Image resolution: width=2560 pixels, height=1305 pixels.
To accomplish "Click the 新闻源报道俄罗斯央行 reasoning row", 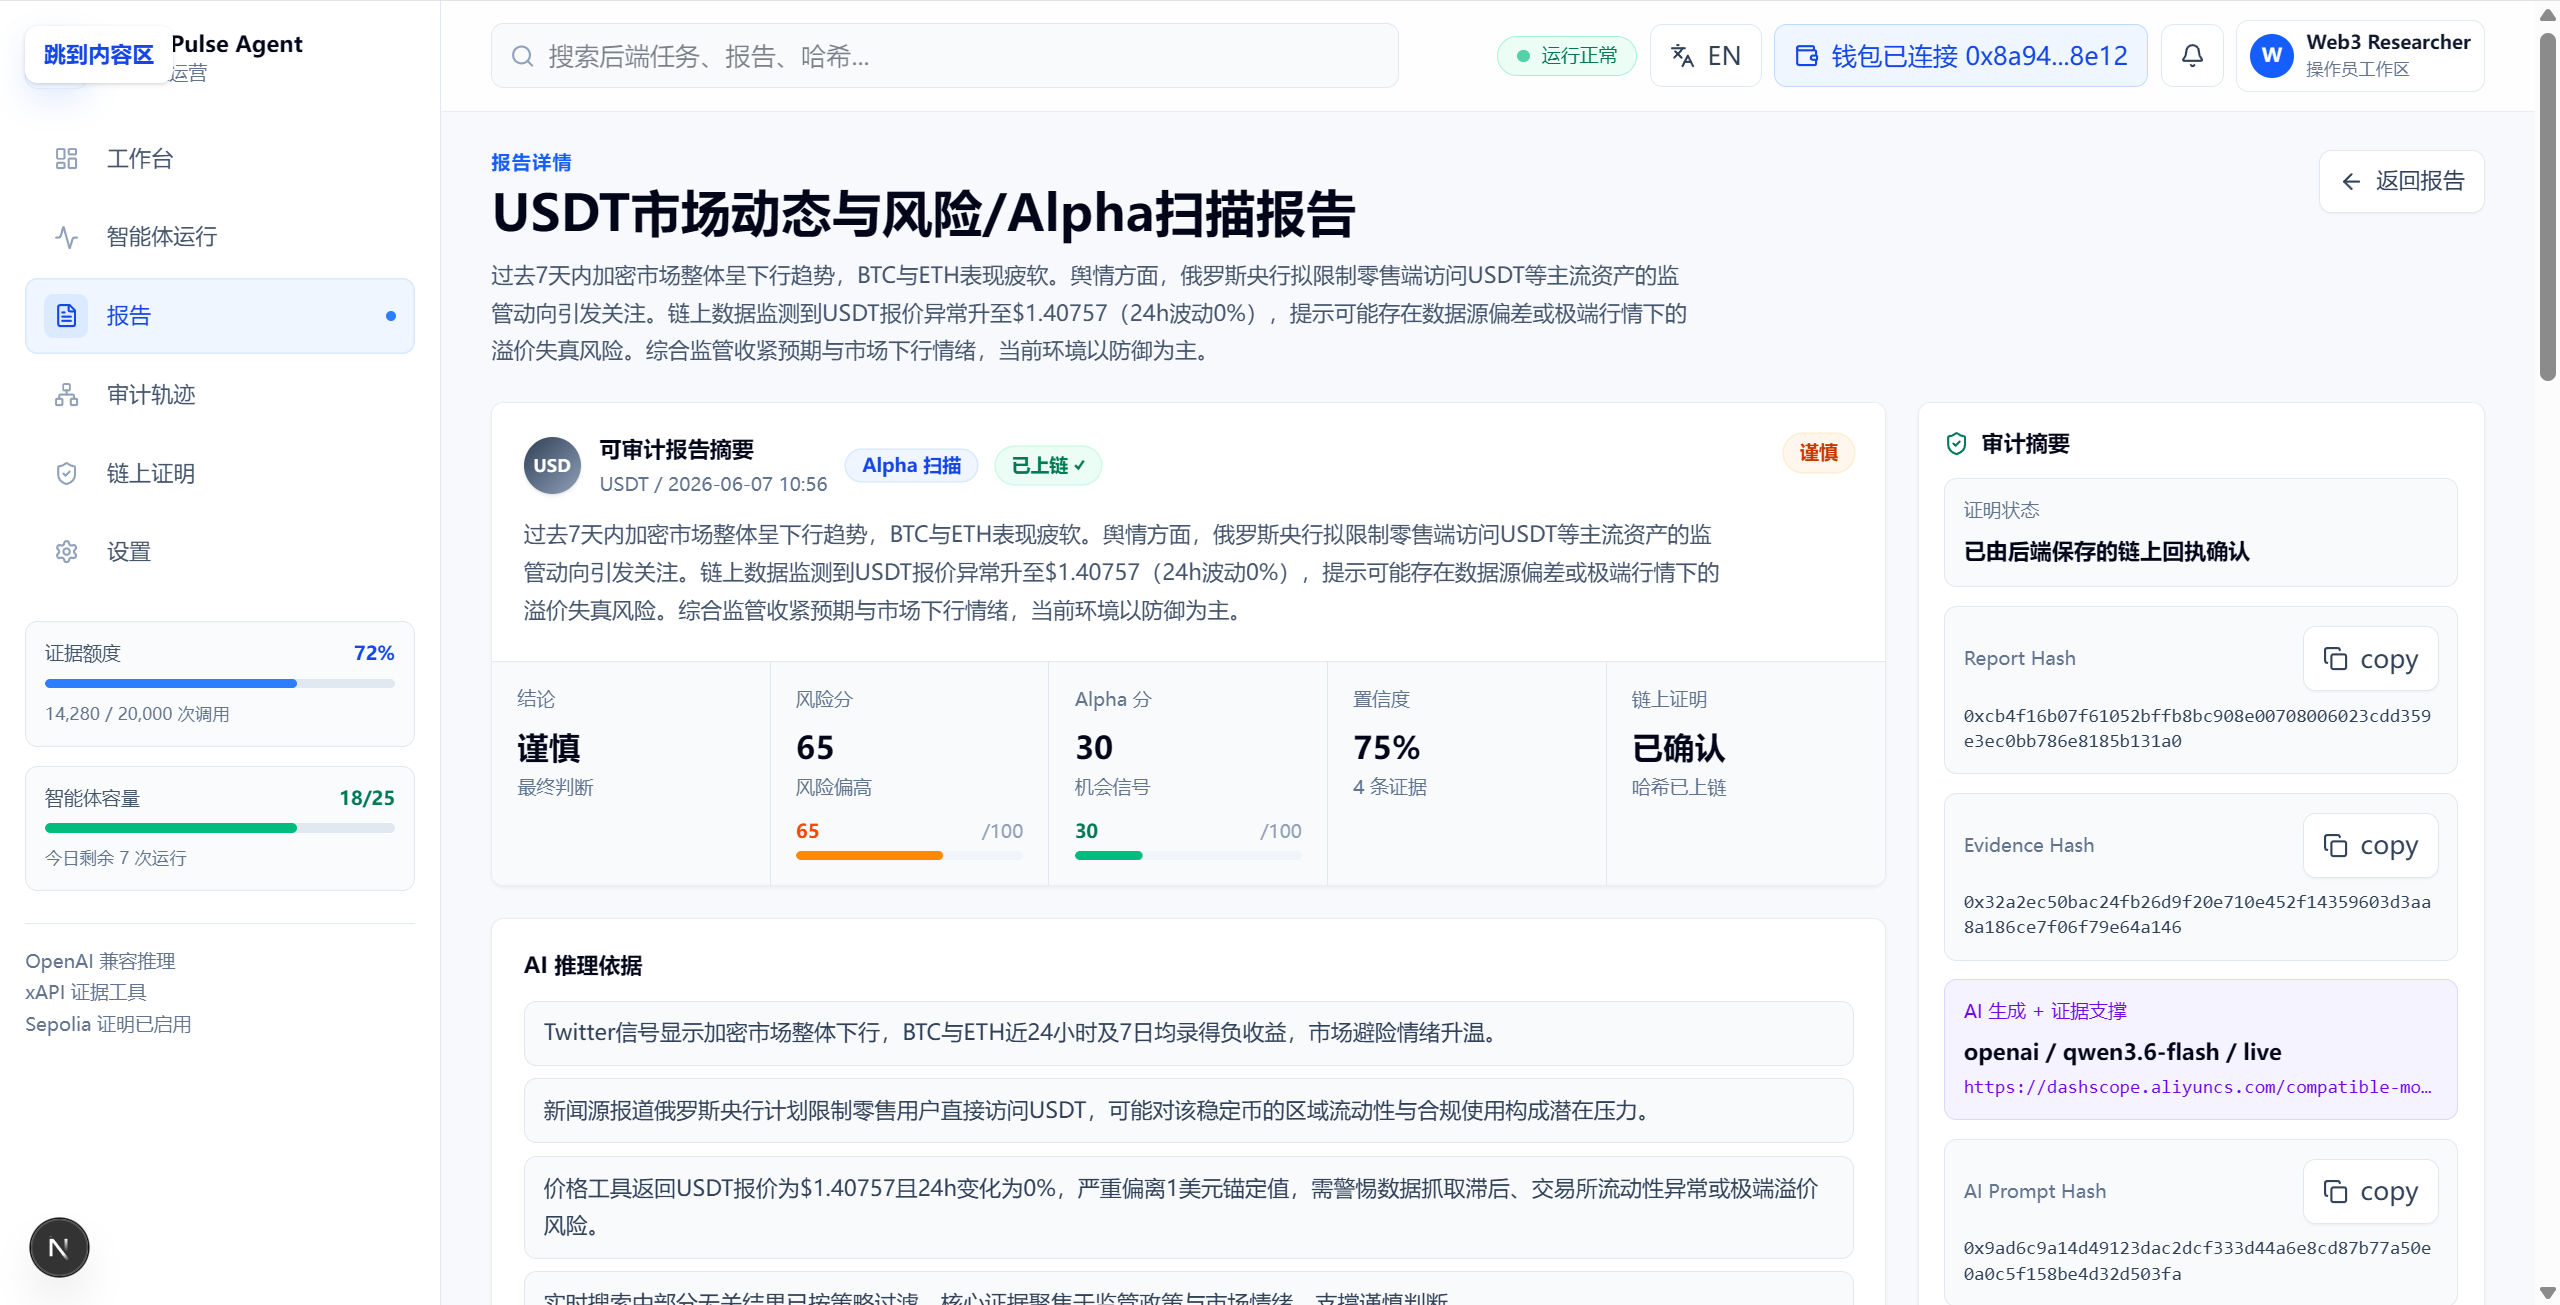I will point(1188,1111).
